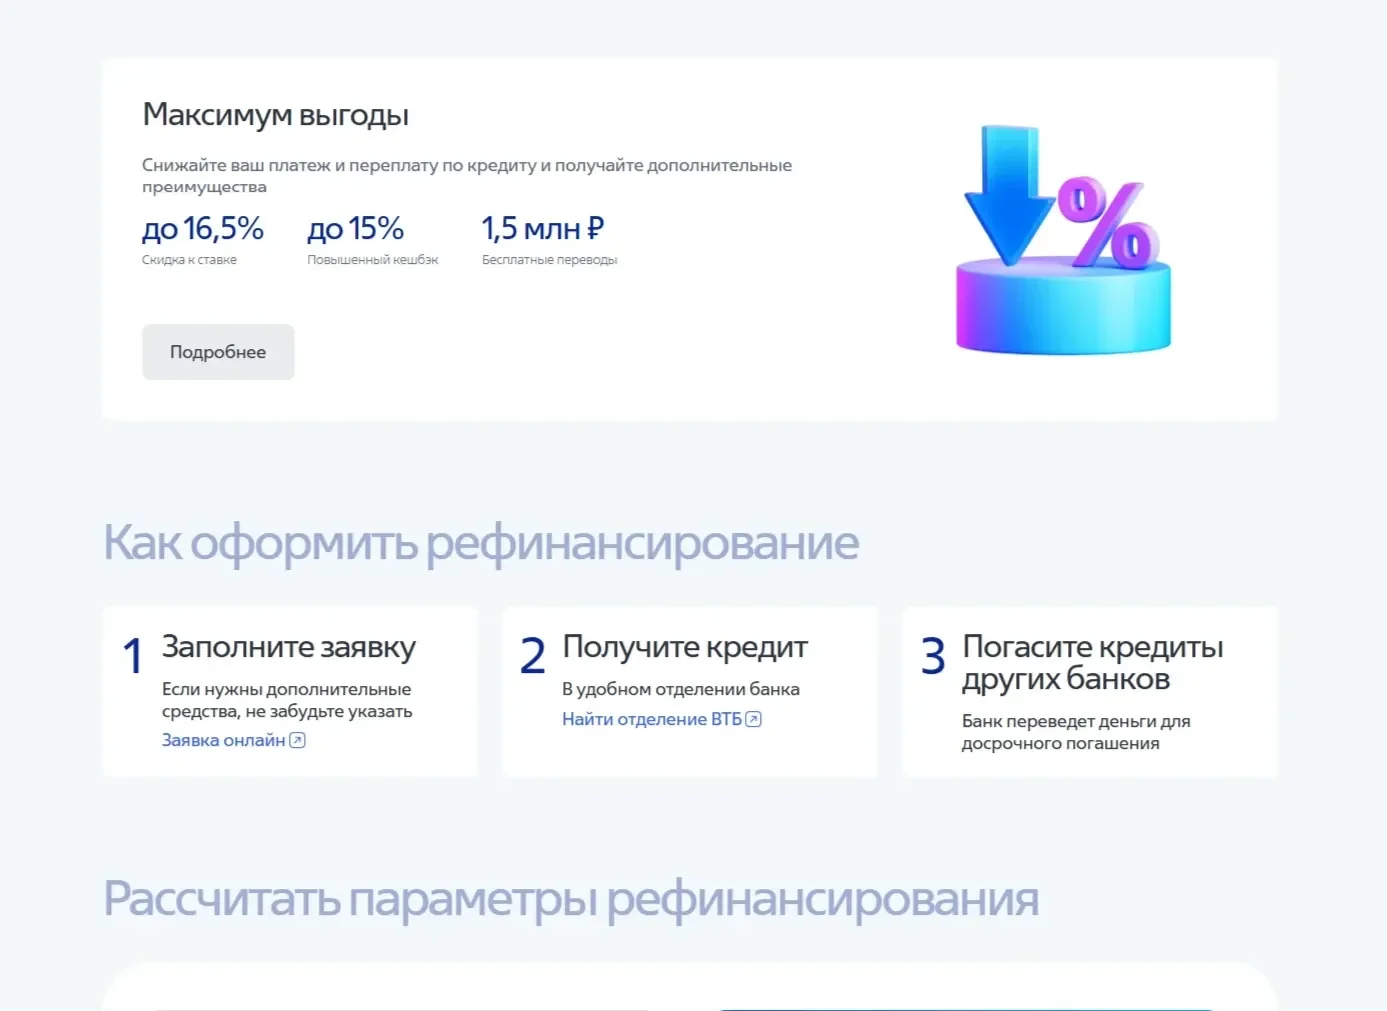This screenshot has width=1387, height=1011.
Task: Click the Повышенный кешбэк caption
Action: [x=373, y=260]
